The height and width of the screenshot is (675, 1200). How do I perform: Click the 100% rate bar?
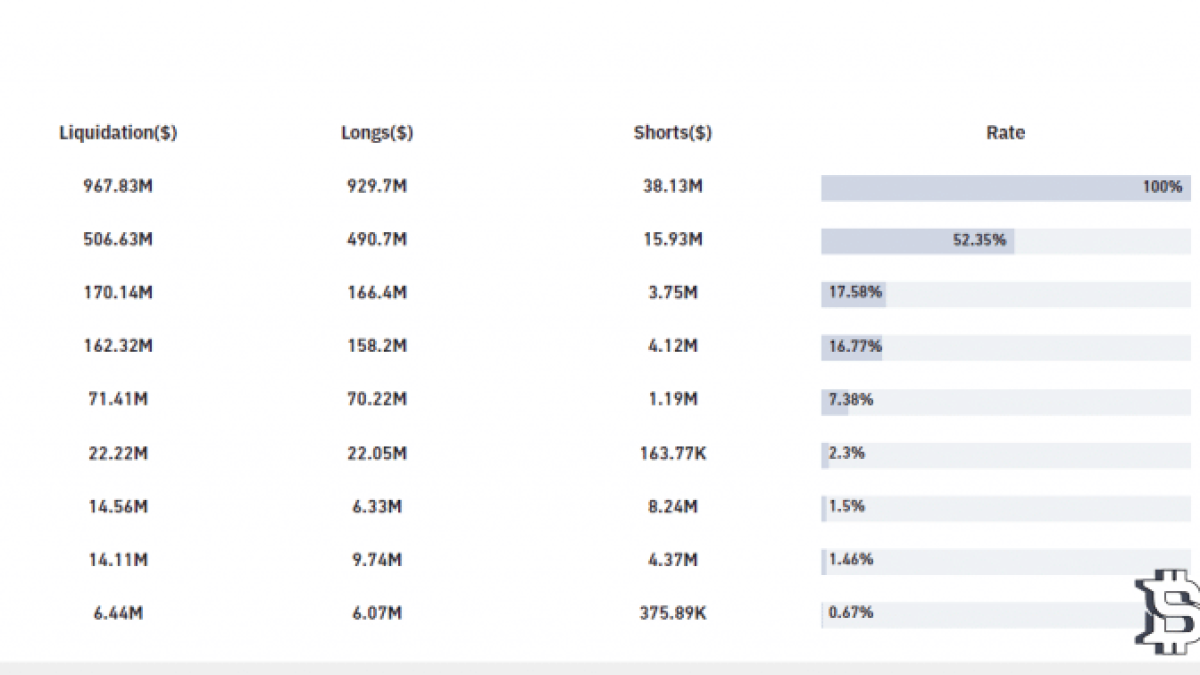1005,187
